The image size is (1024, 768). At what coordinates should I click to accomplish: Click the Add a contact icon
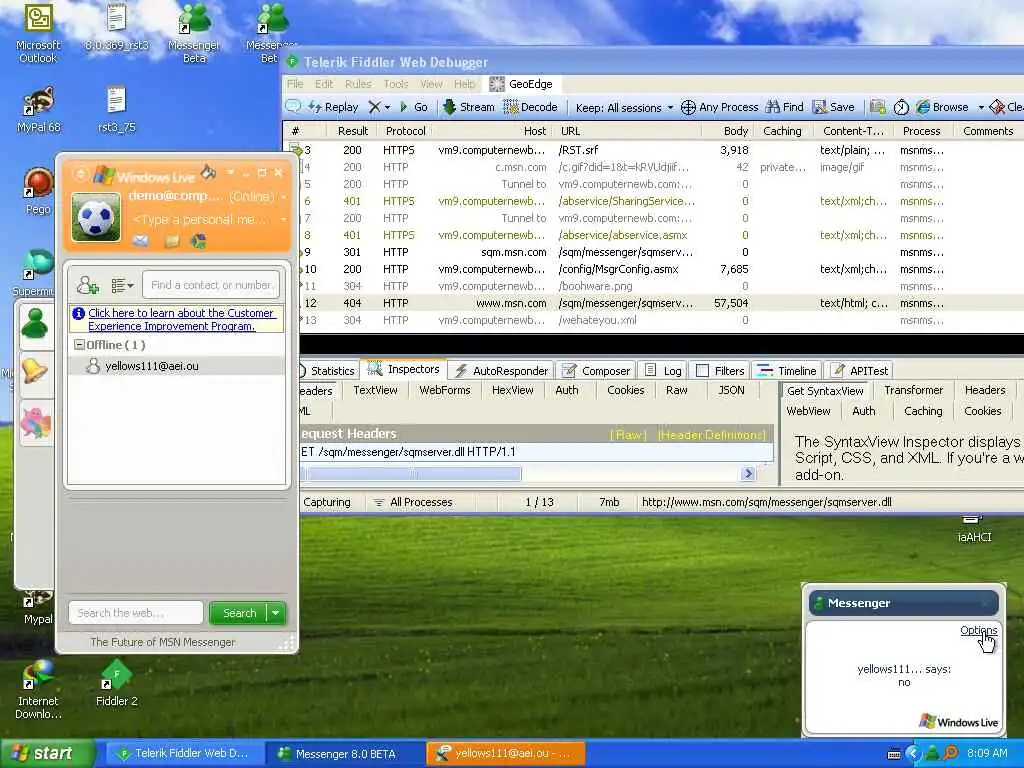88,285
